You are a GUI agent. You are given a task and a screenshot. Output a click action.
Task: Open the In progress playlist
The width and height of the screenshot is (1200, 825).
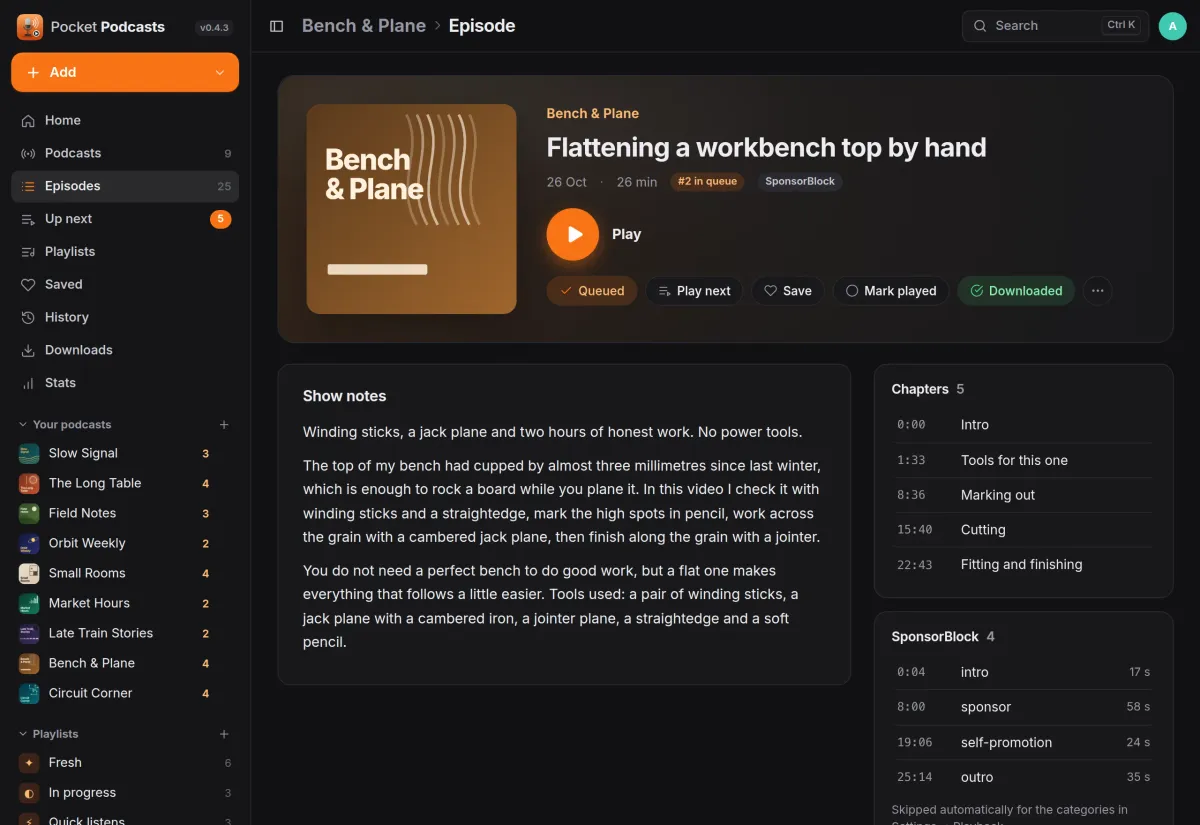[x=125, y=792]
